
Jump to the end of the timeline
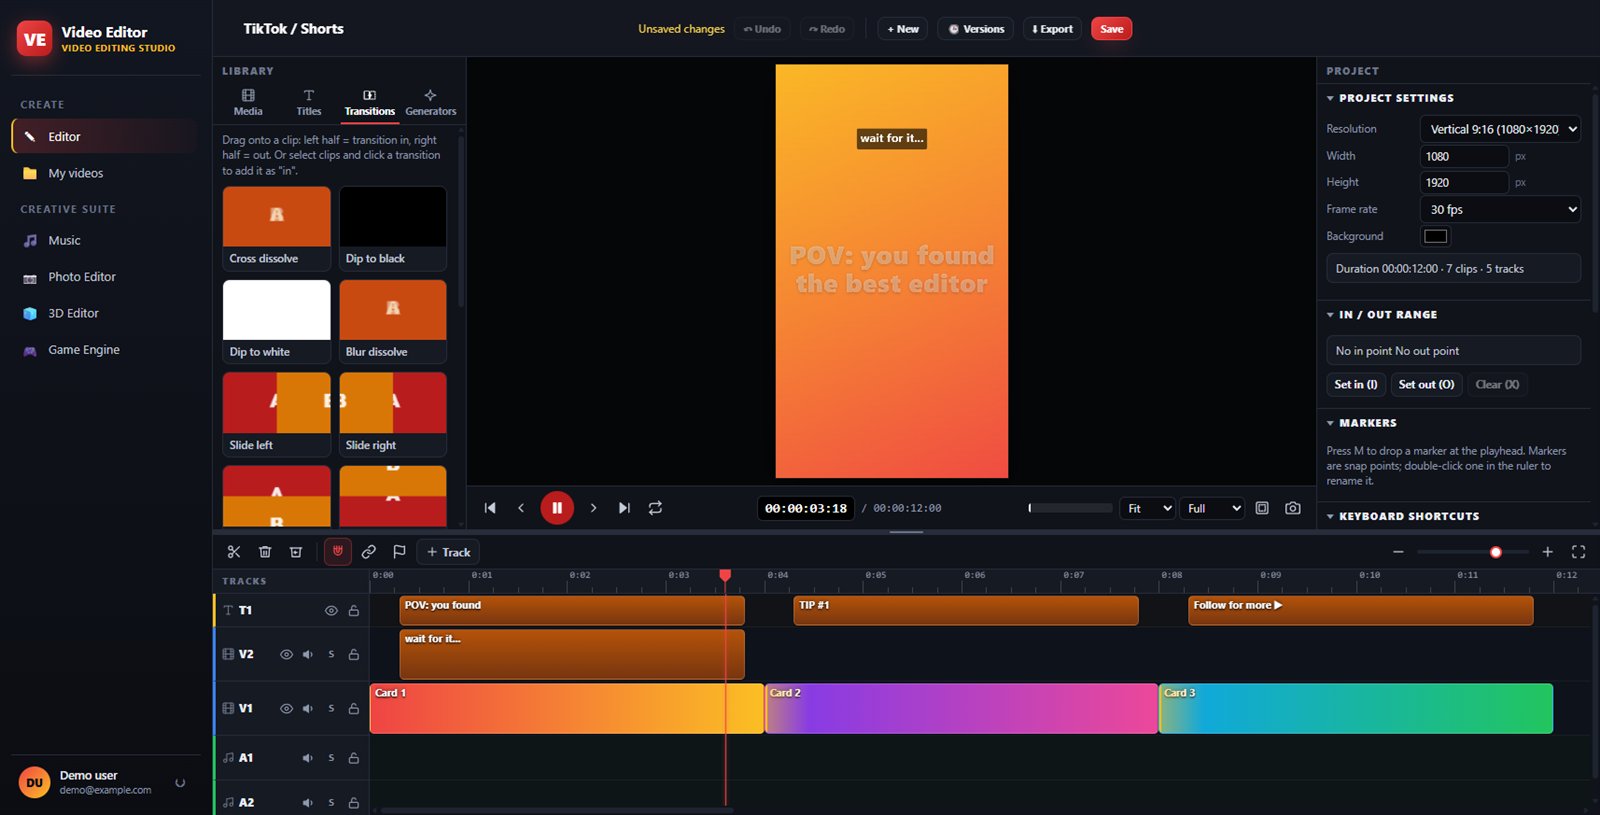(624, 508)
